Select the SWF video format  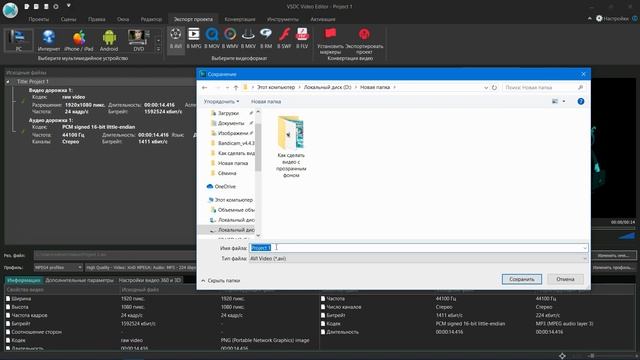tap(284, 39)
